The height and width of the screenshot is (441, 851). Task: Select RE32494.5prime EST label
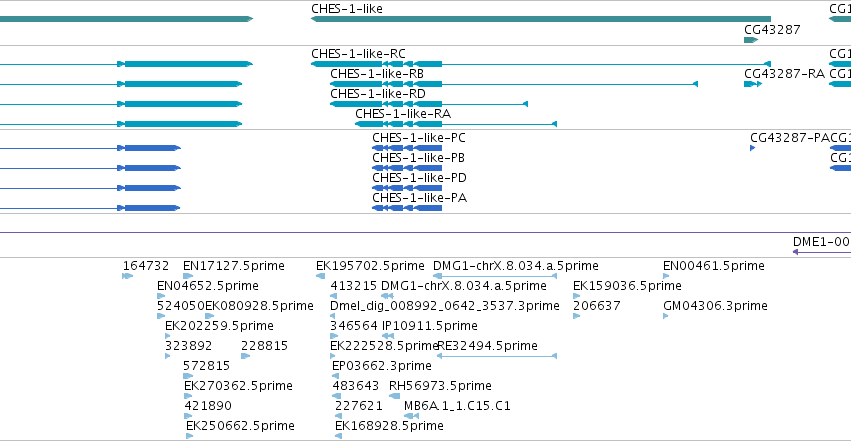487,346
